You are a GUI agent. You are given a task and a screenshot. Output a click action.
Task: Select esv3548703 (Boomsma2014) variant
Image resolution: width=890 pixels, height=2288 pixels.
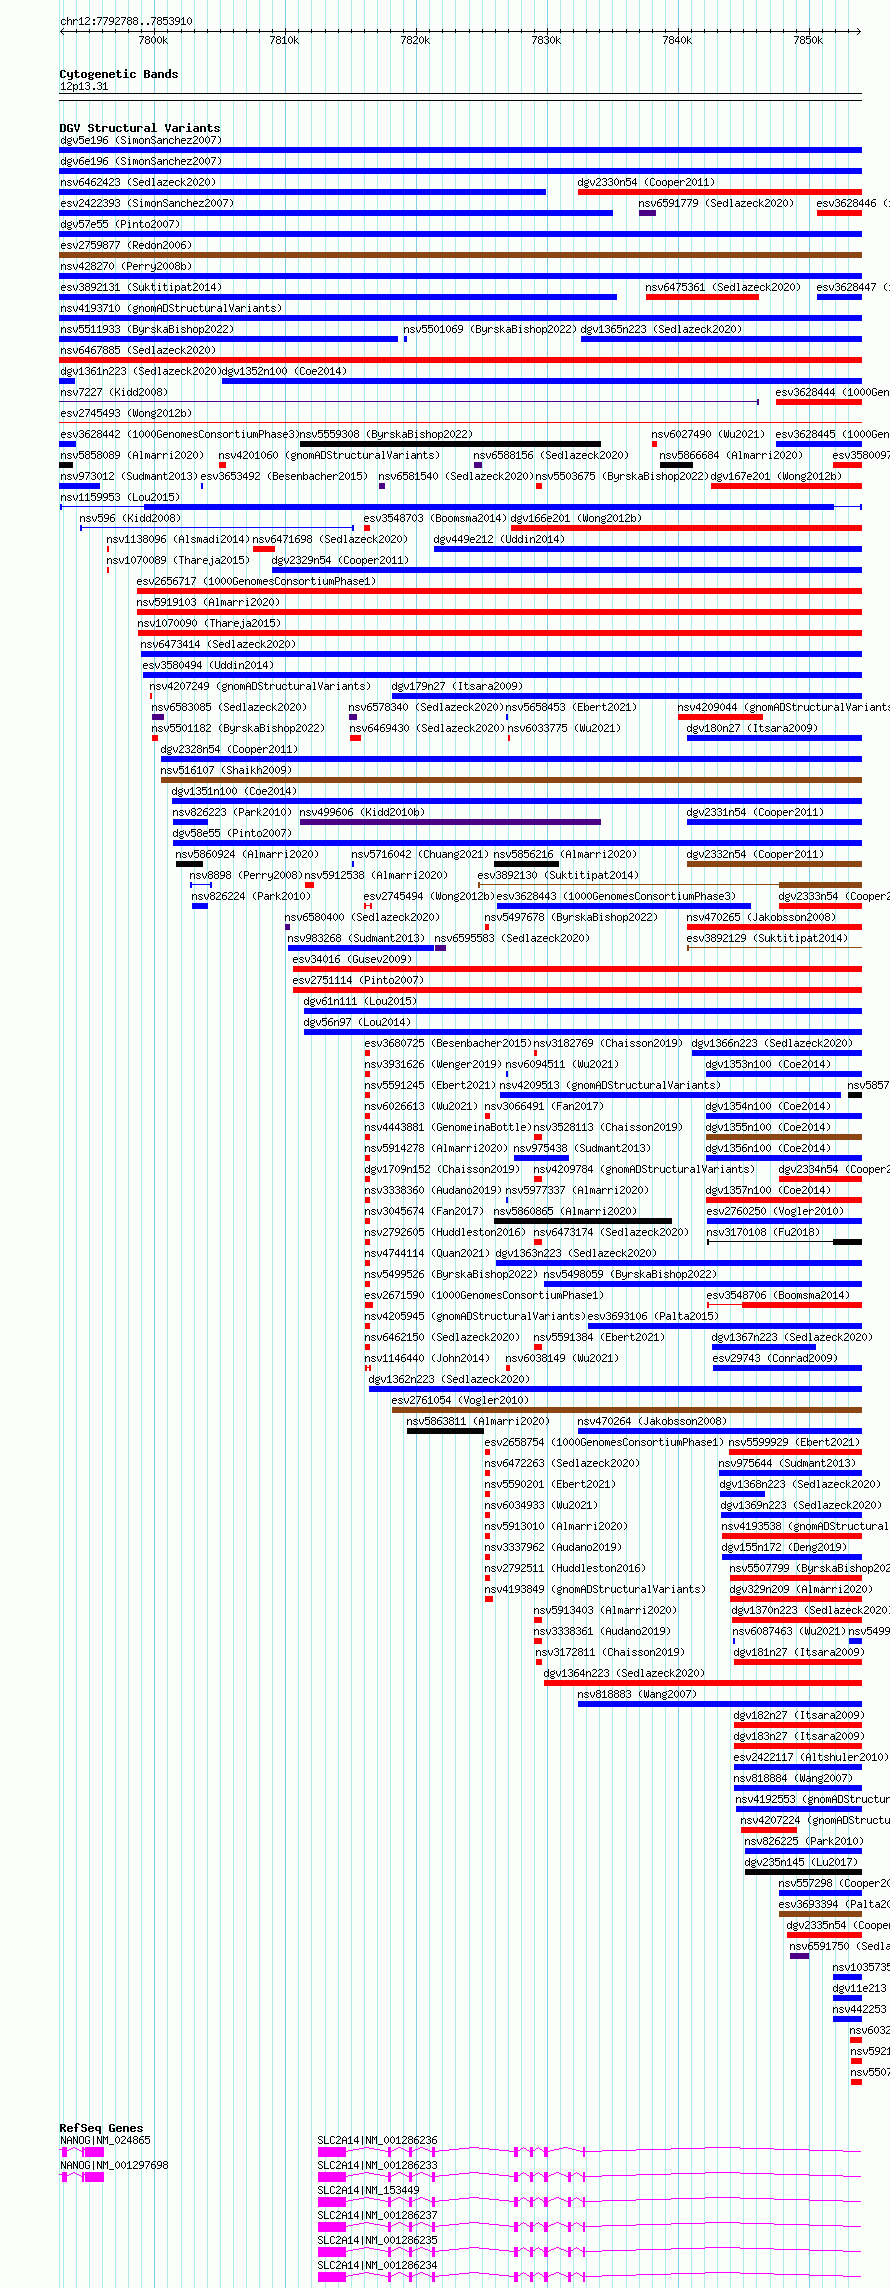pos(435,519)
